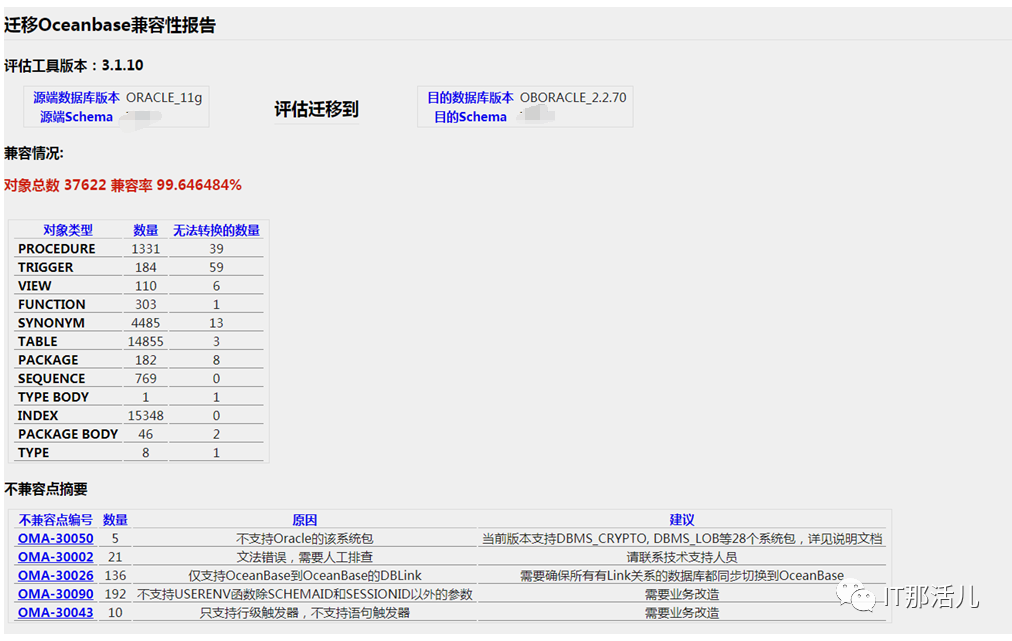Click the SYNONYM count 4485
This screenshot has width=1012, height=641.
click(146, 323)
